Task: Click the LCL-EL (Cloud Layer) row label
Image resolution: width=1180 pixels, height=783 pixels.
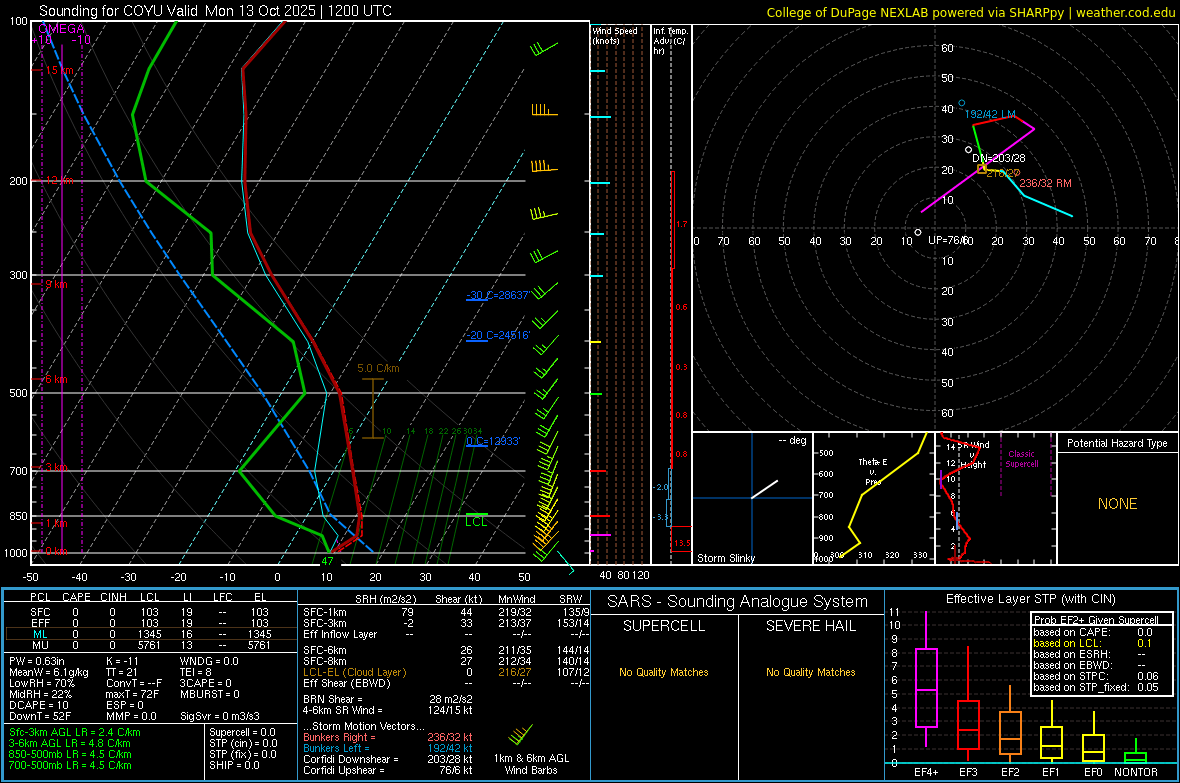Action: 354,672
